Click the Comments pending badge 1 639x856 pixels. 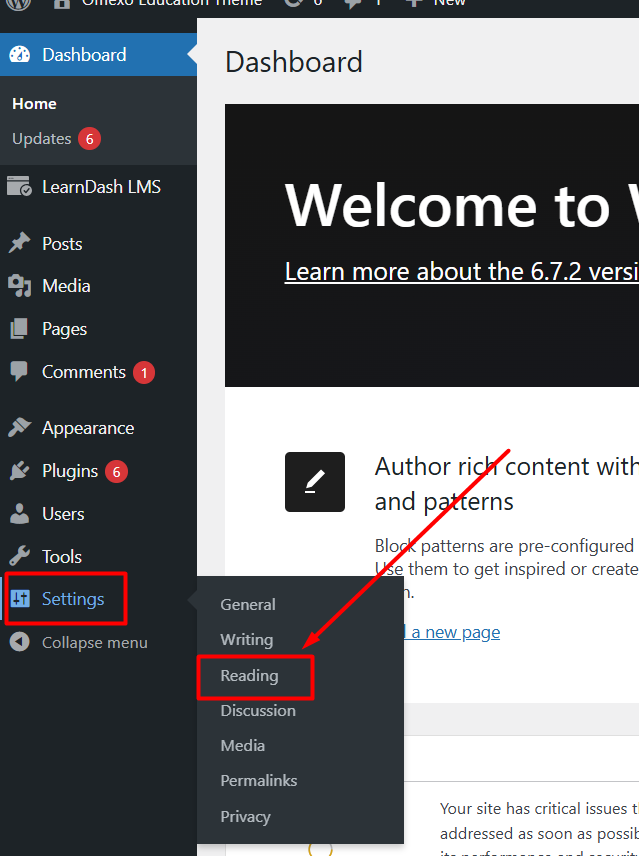(x=144, y=372)
